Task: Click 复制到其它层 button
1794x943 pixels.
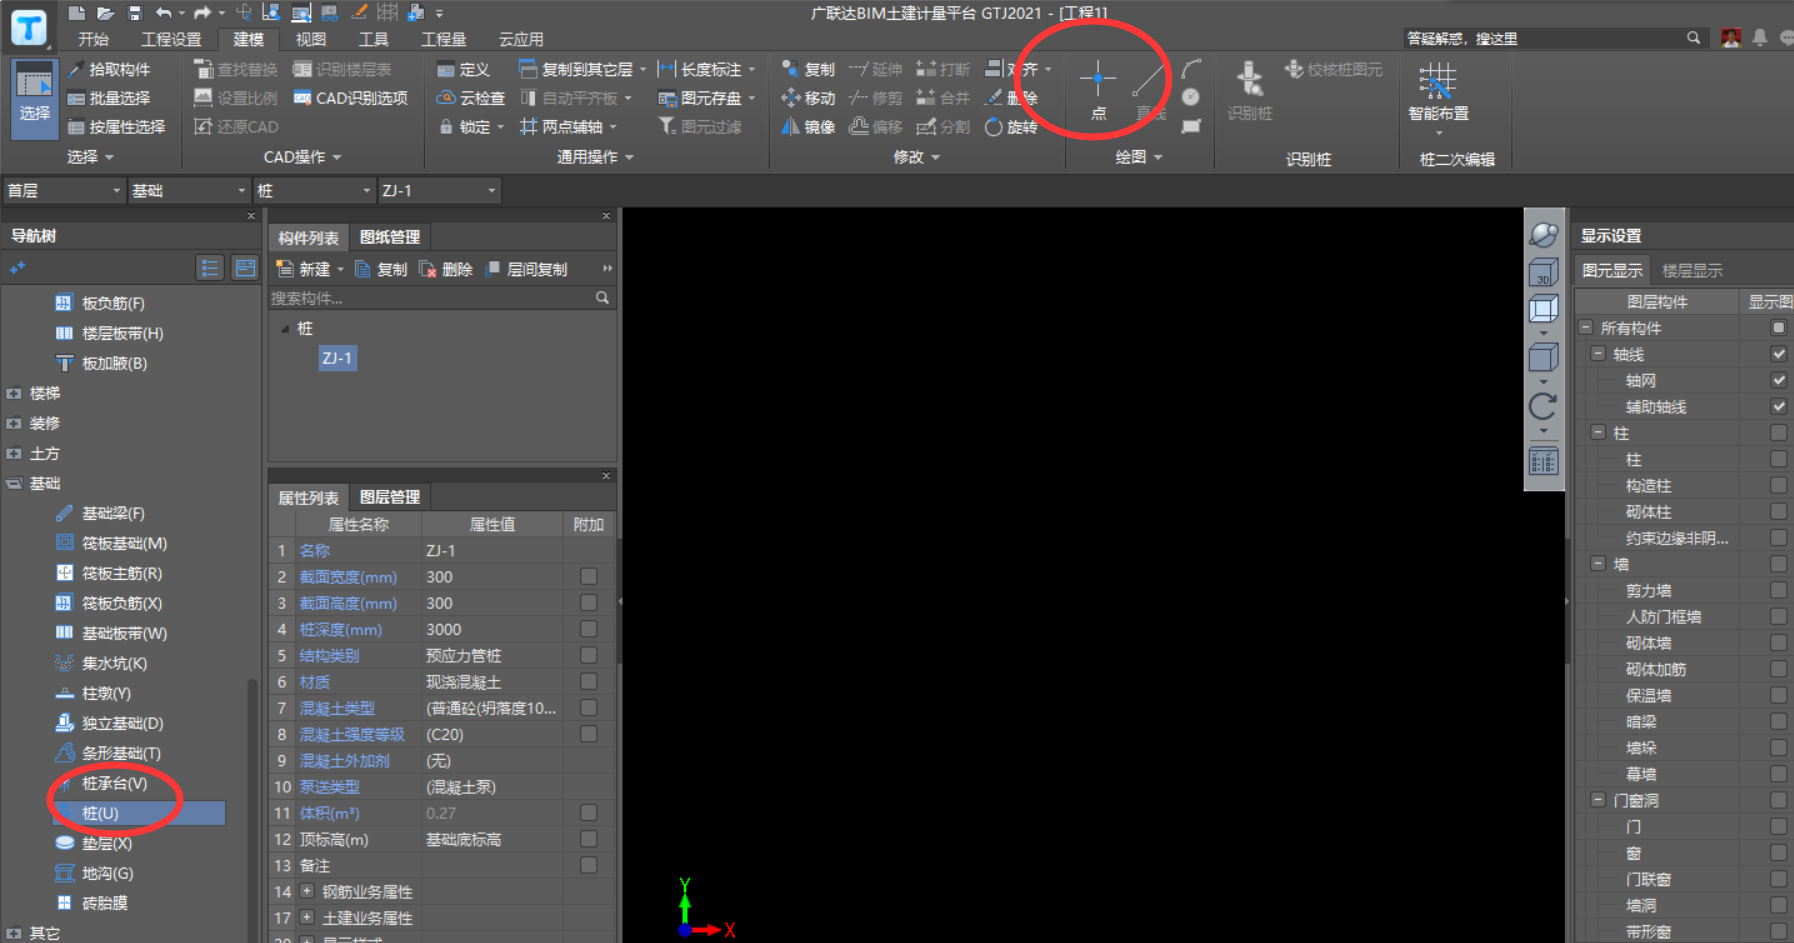Action: click(x=582, y=69)
